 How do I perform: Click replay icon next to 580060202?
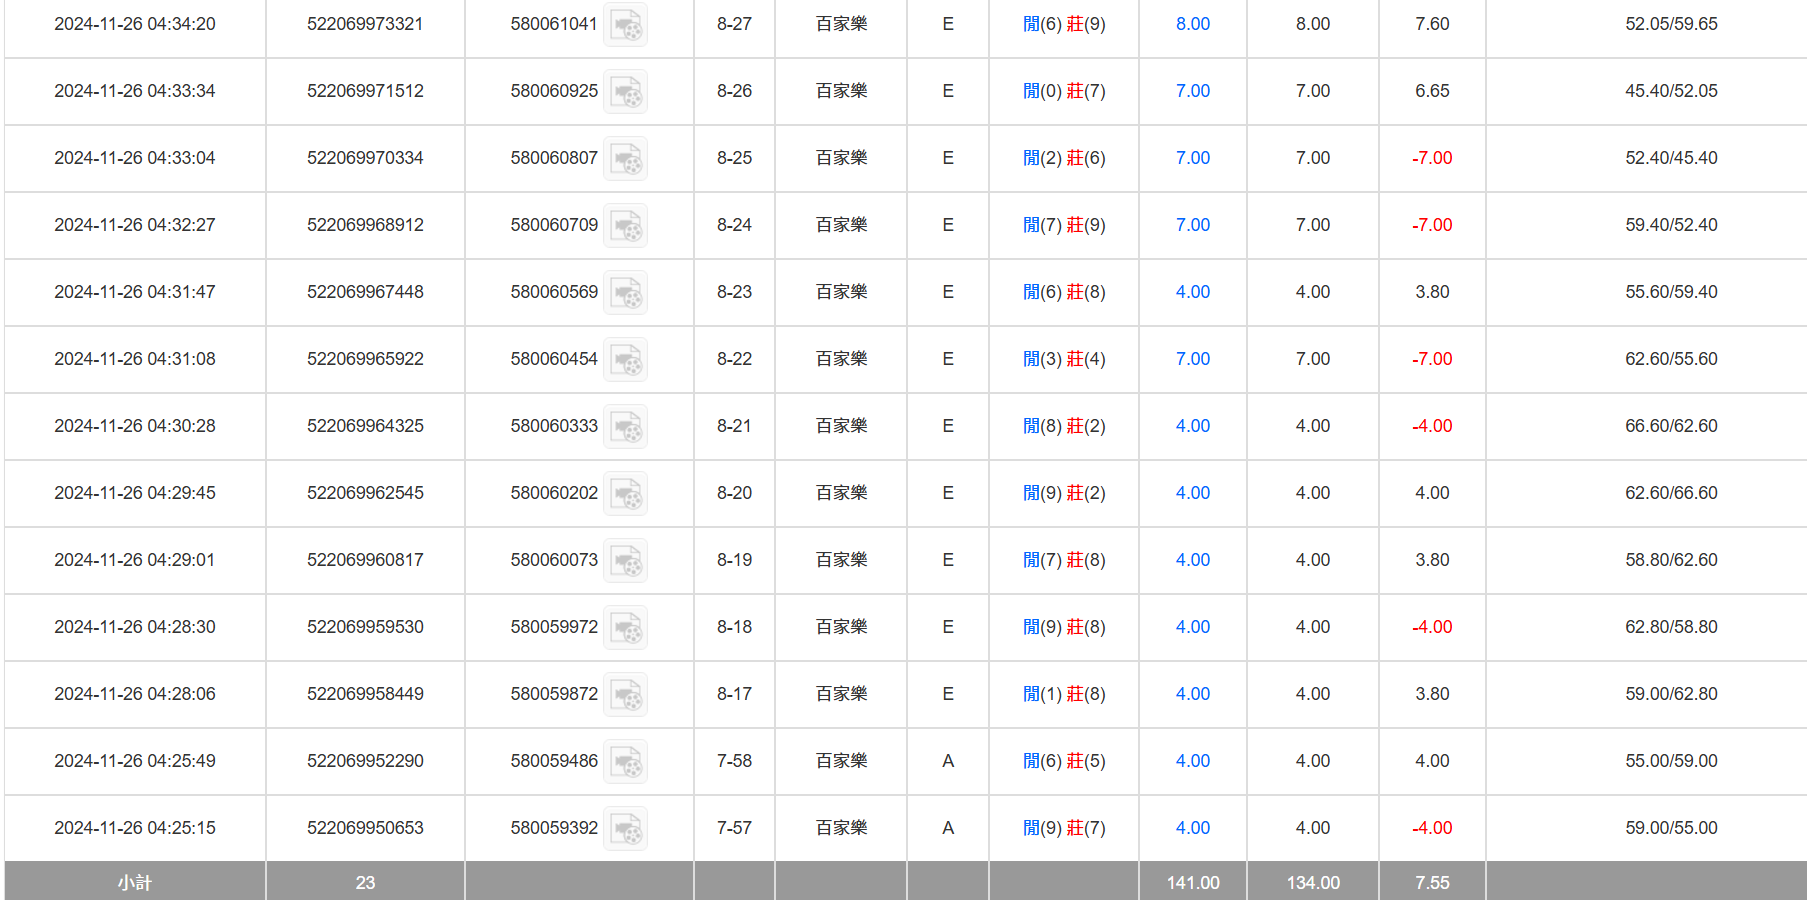tap(625, 494)
